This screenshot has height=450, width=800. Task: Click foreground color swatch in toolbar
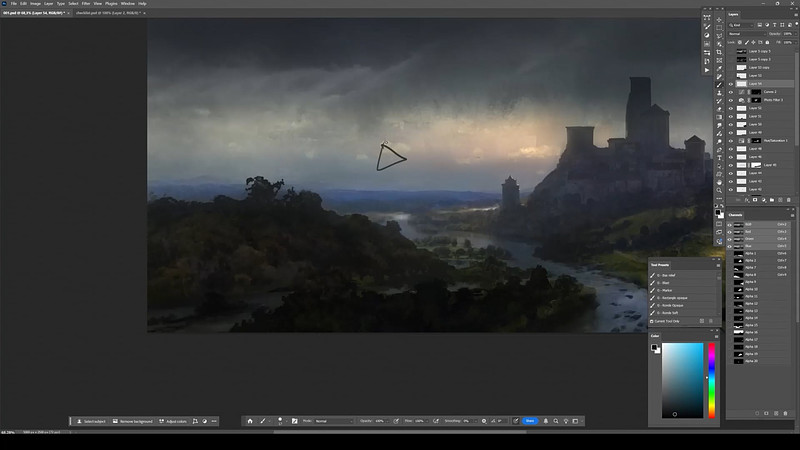[718, 212]
